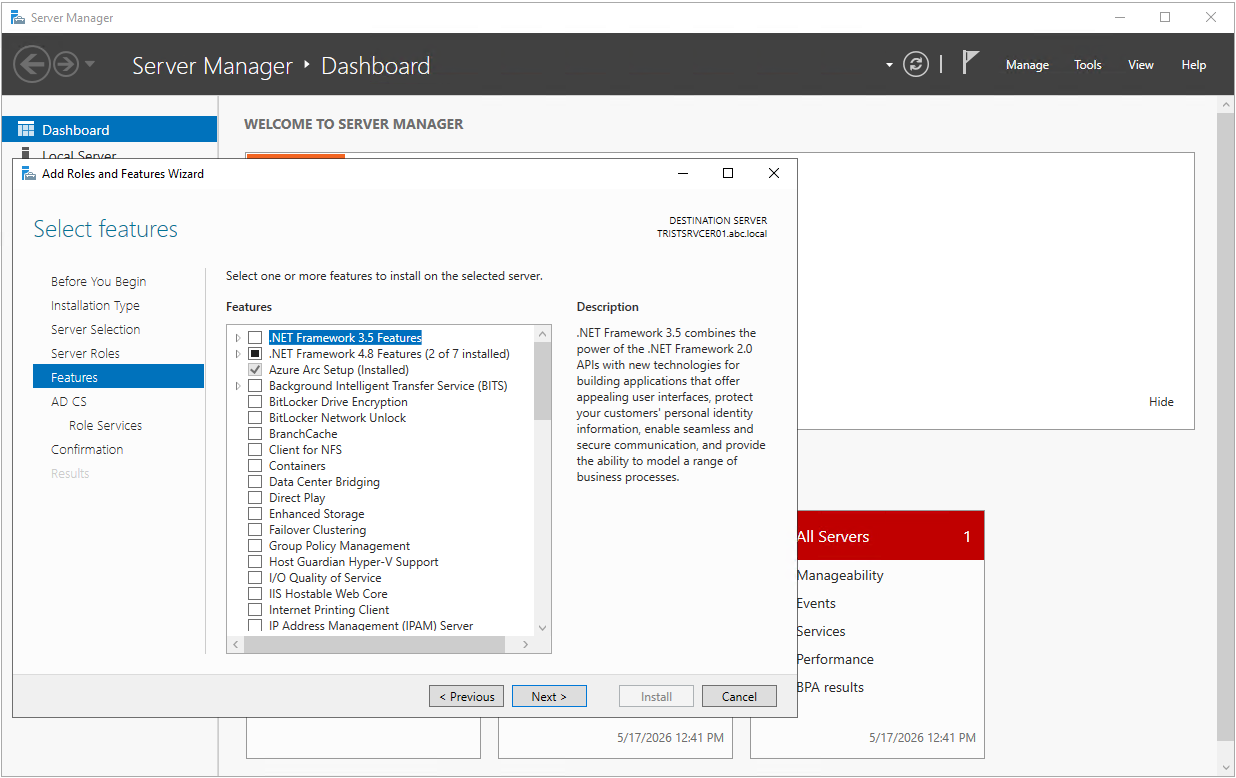Viewport: 1236px width, 778px height.
Task: Check Containers feature checkbox
Action: pos(255,466)
